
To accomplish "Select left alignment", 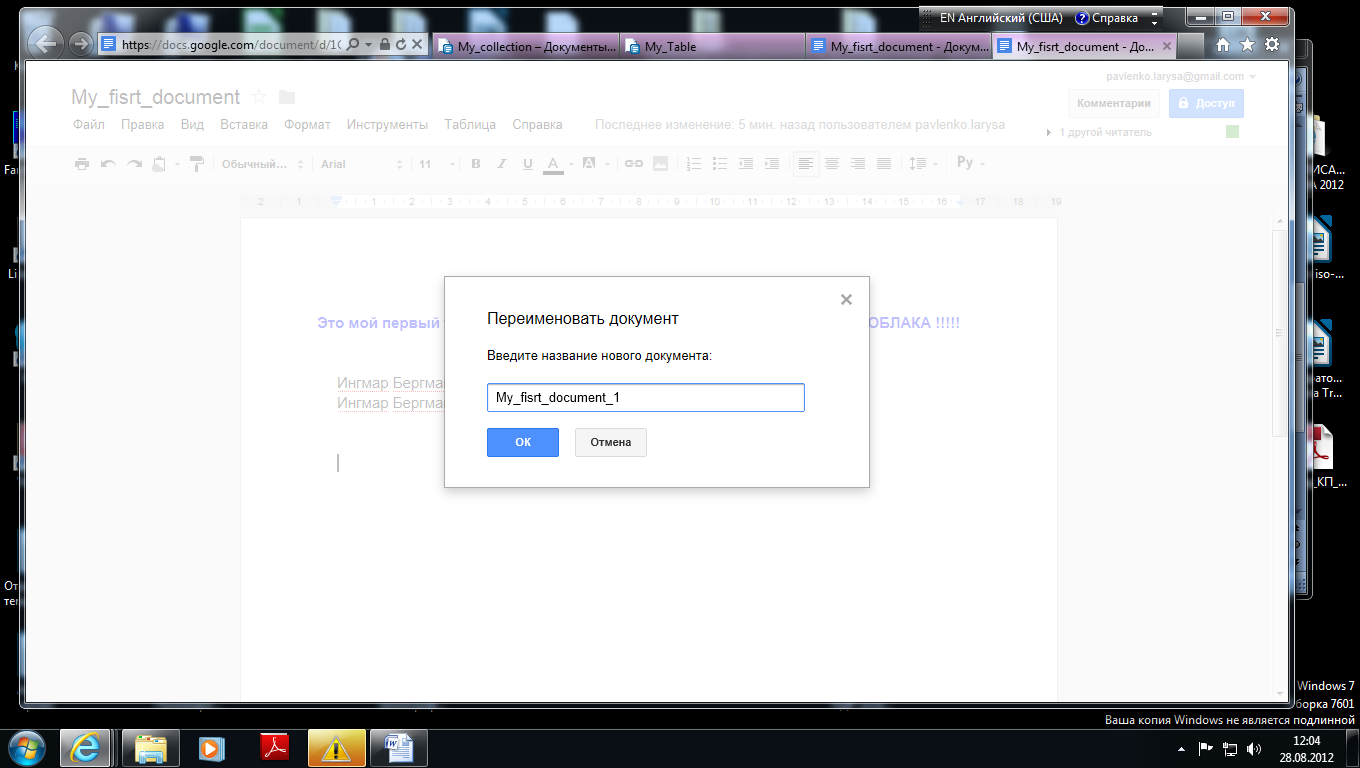I will click(806, 164).
